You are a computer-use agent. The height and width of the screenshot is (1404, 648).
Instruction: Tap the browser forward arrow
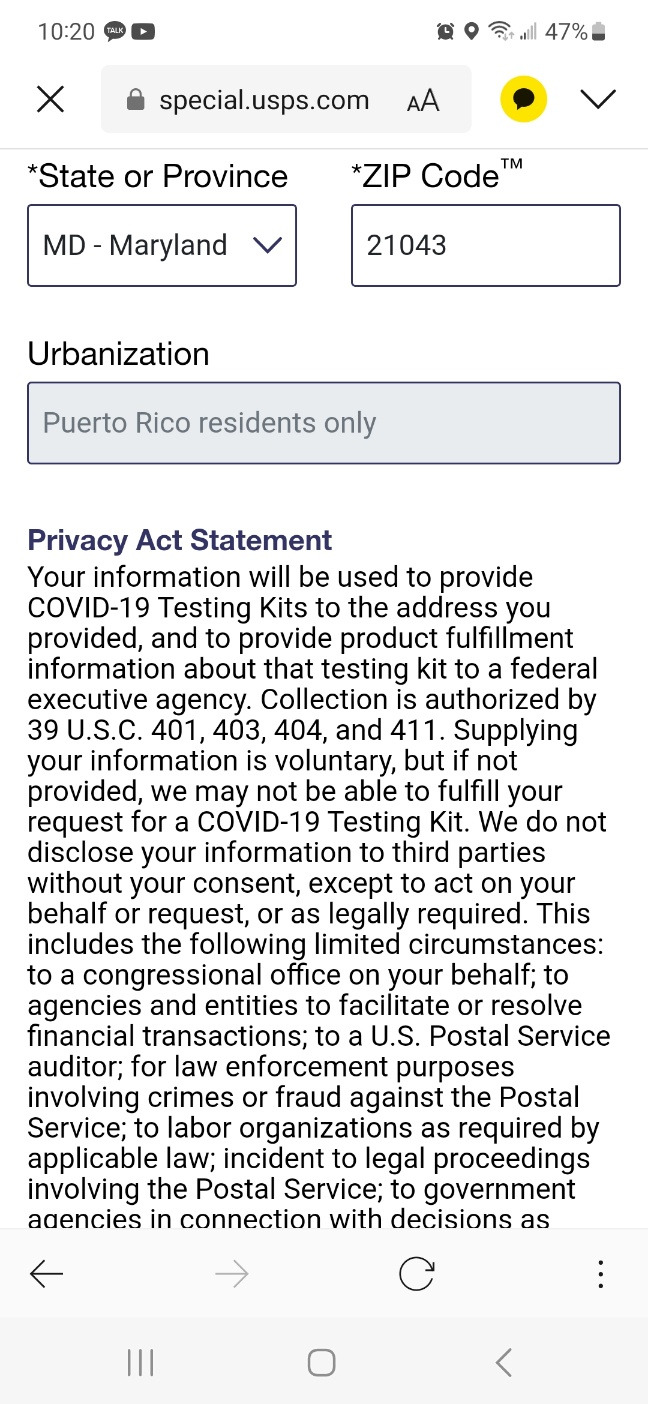tap(231, 1274)
